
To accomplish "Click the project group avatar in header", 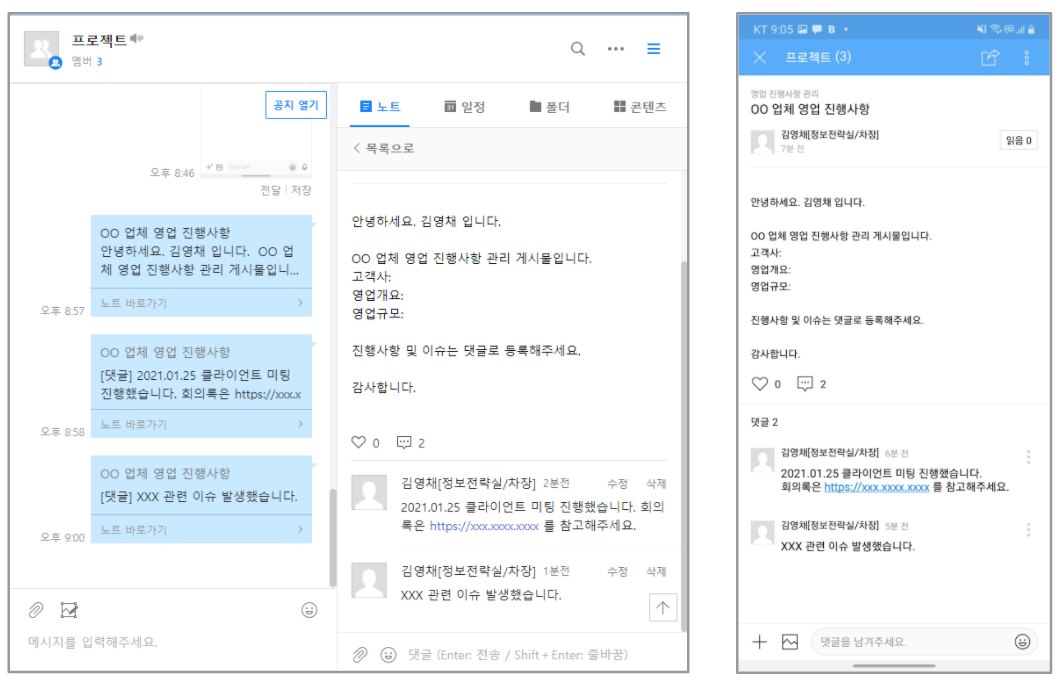I will click(41, 49).
